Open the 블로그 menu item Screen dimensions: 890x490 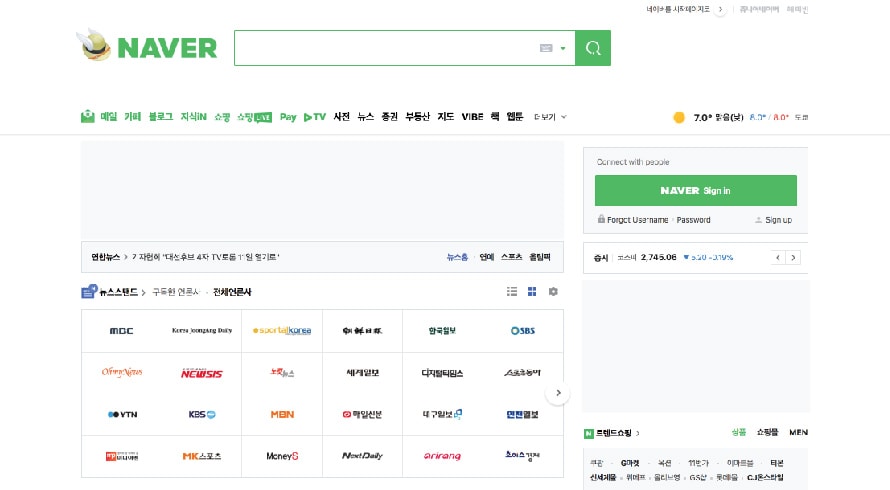tap(161, 116)
